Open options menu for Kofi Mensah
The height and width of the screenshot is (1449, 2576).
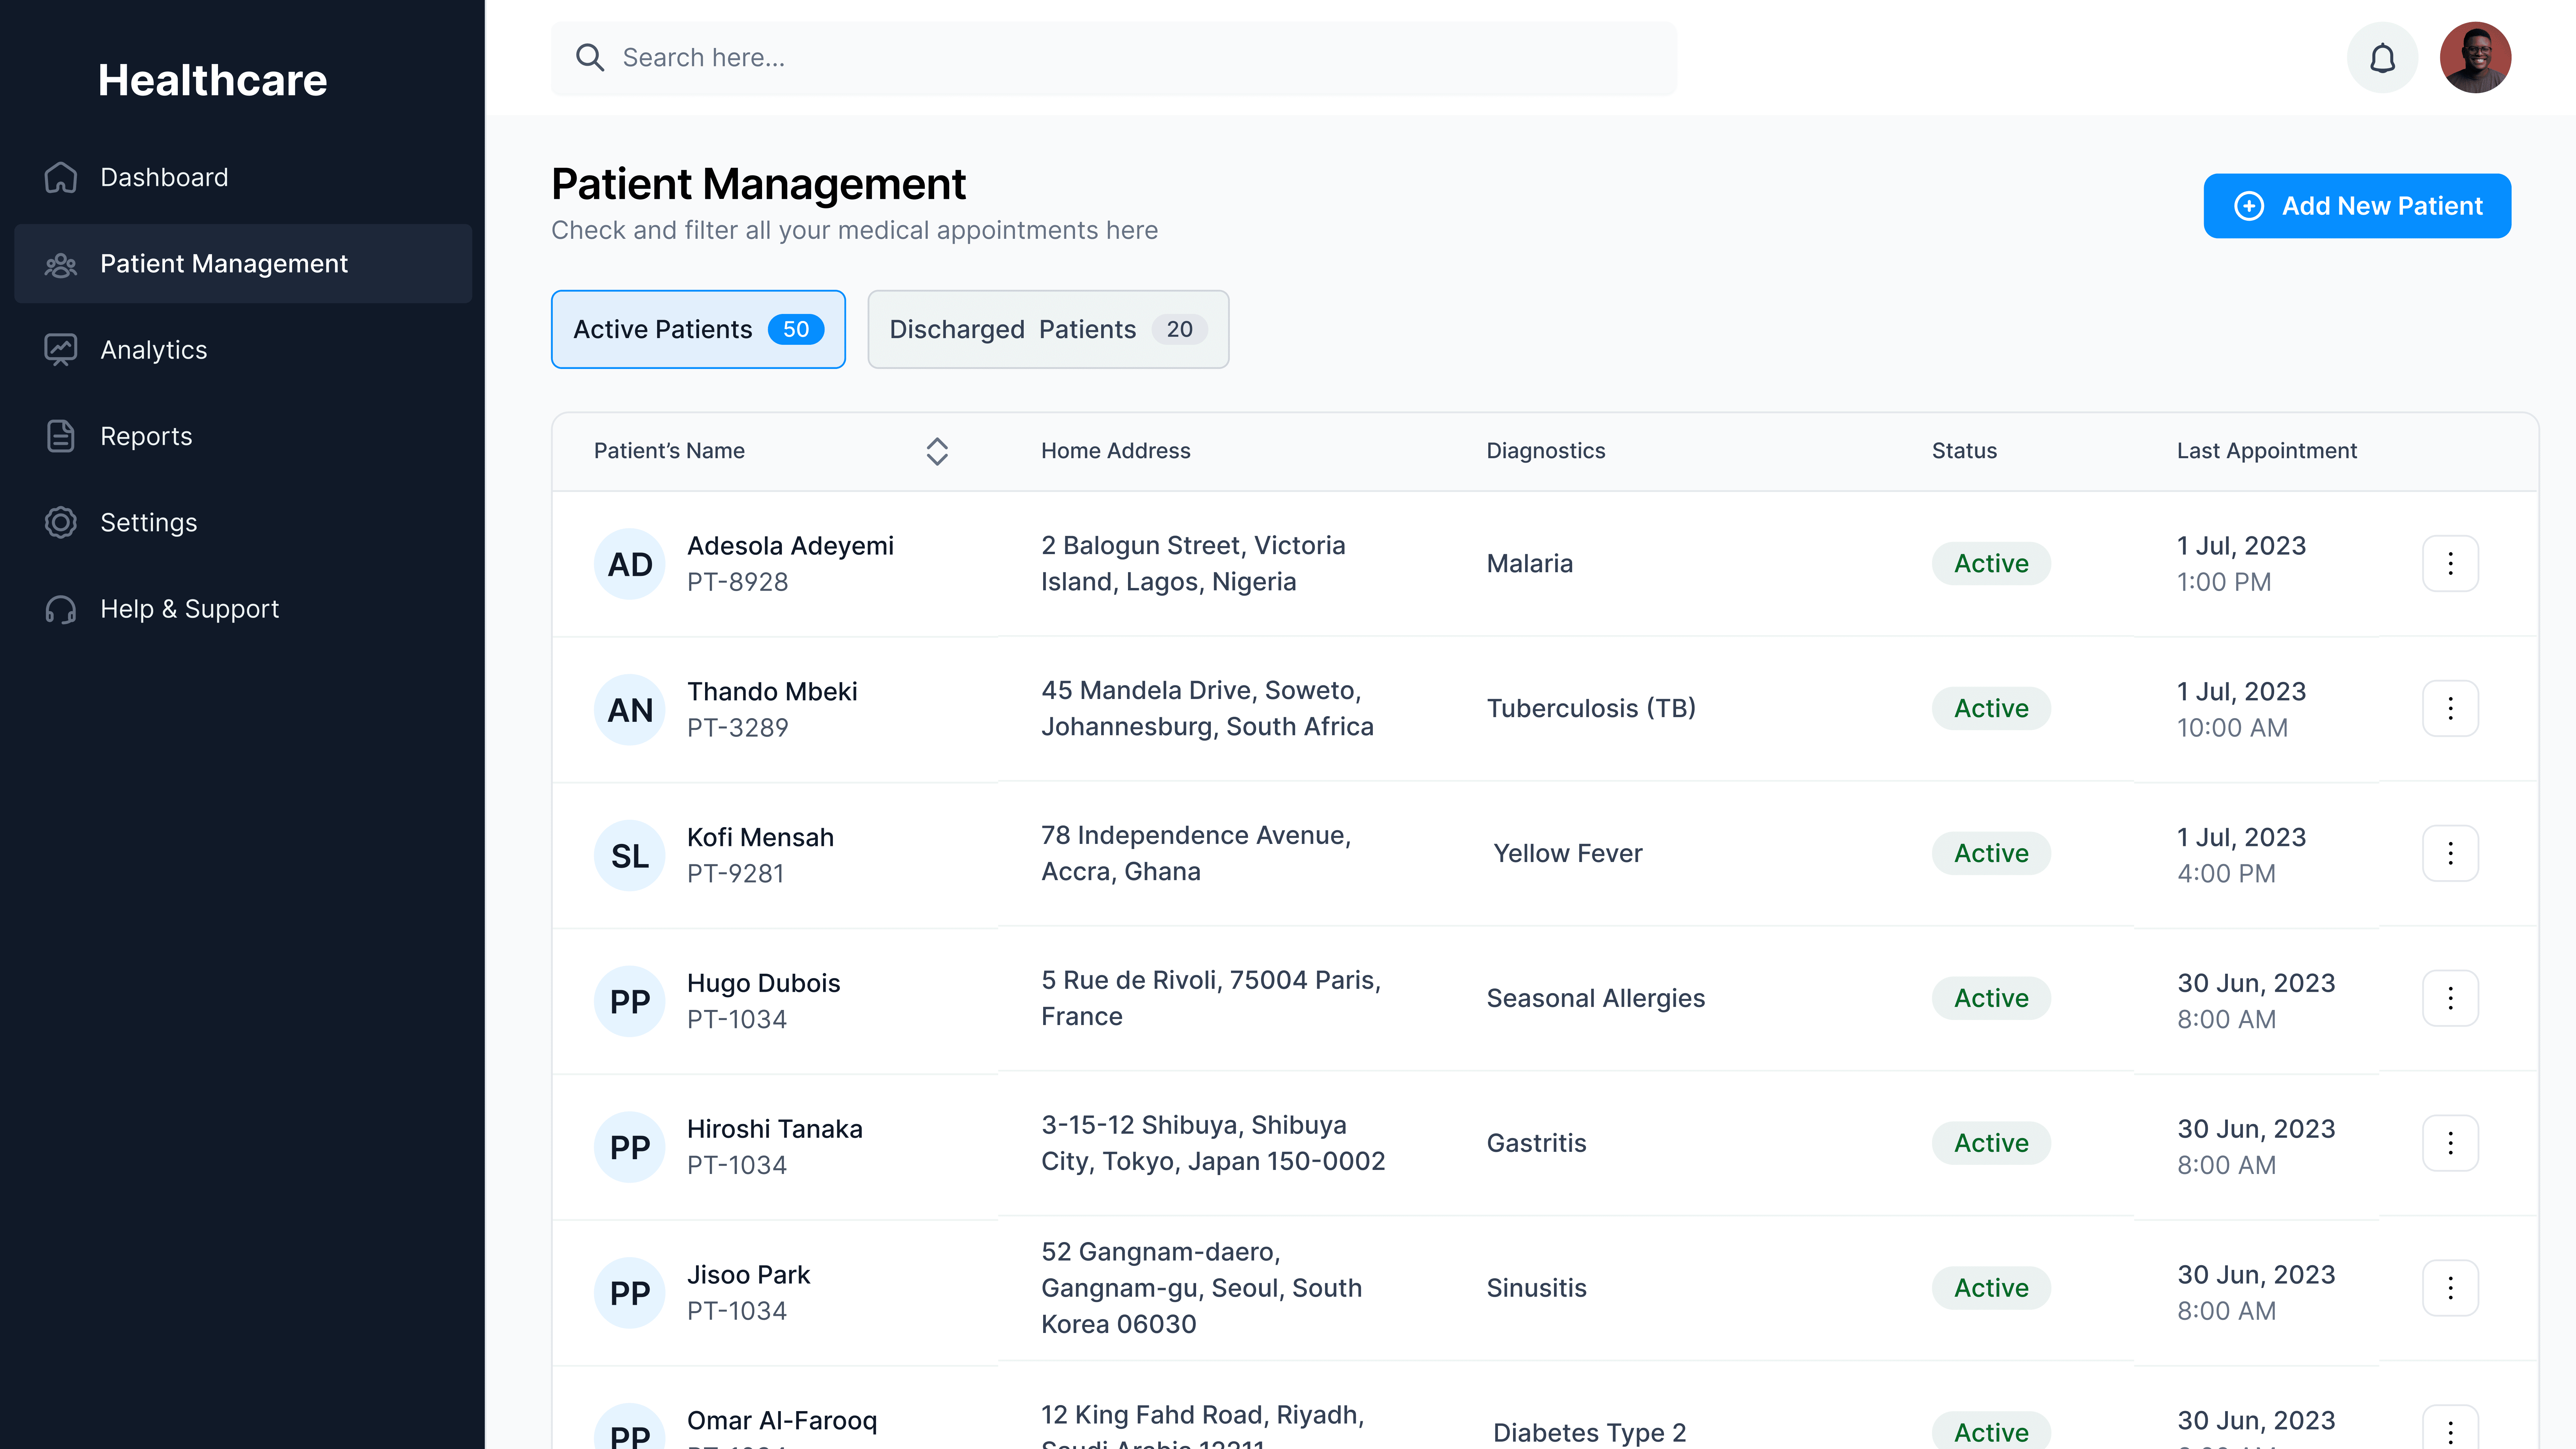point(2450,853)
